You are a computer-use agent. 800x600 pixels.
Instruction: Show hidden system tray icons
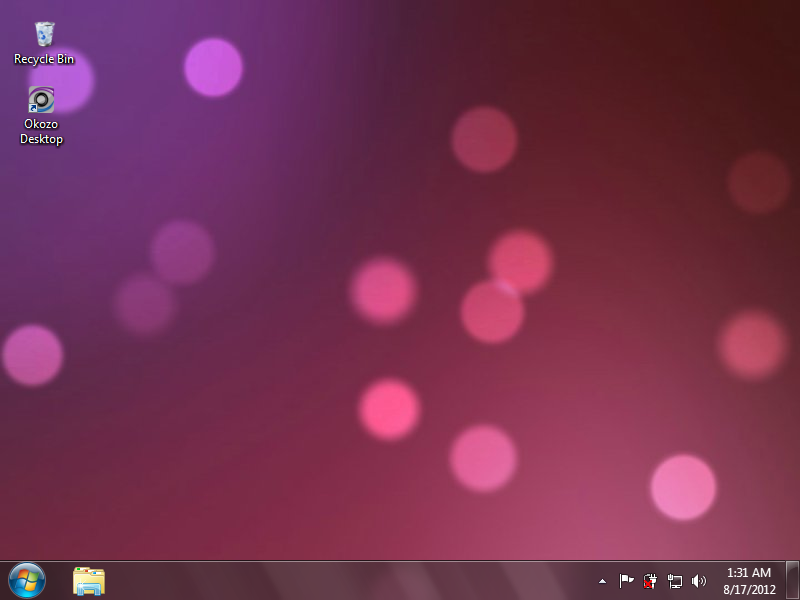click(x=603, y=581)
